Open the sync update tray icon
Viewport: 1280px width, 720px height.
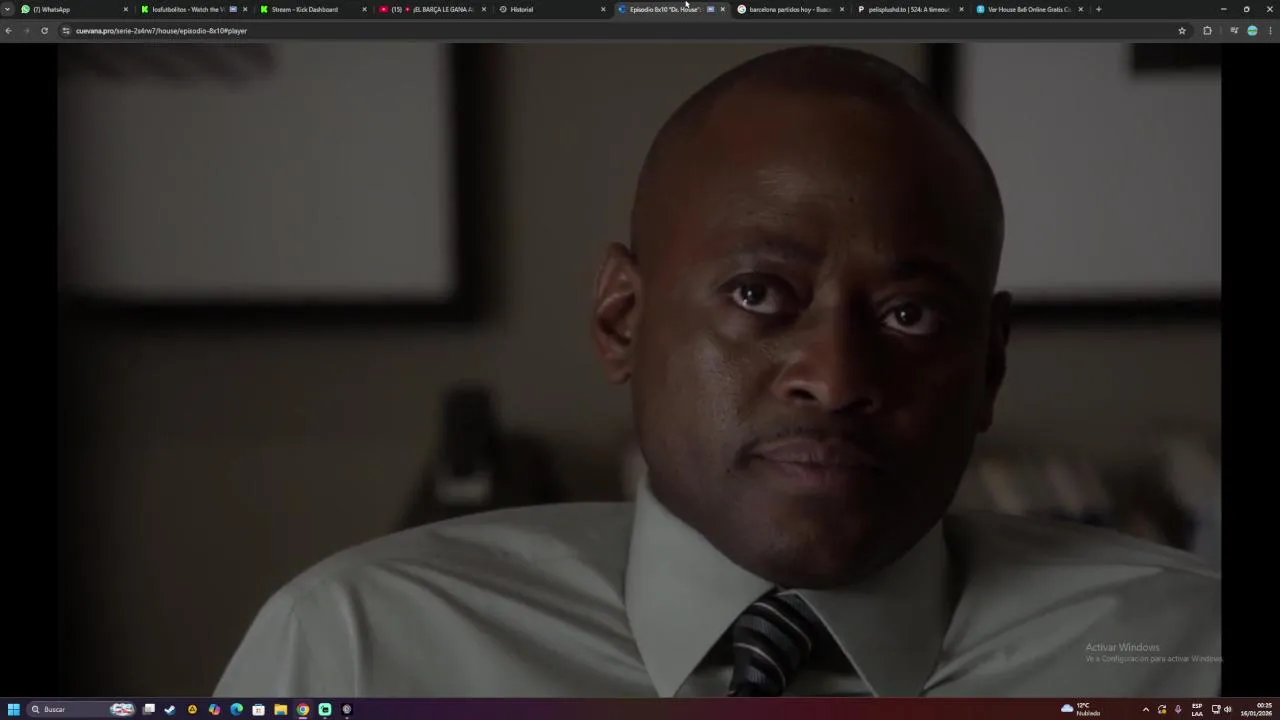1162,709
